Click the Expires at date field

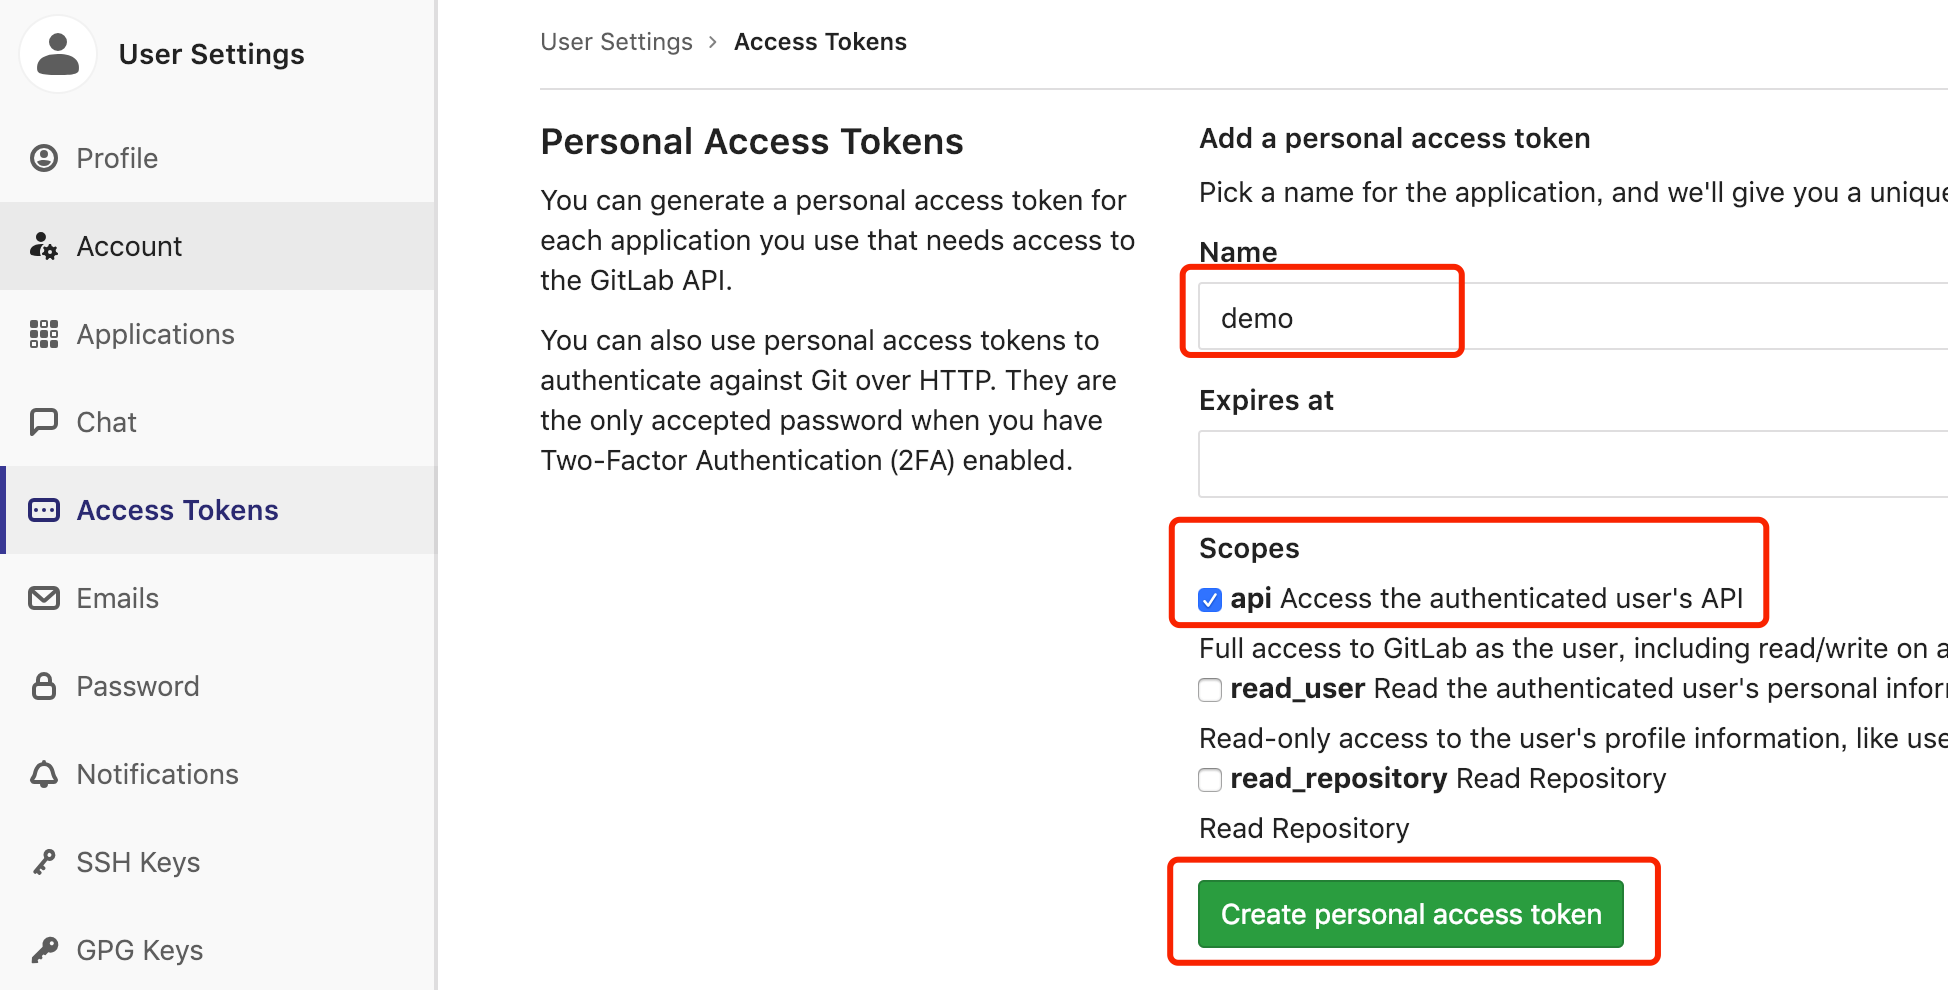[1570, 464]
